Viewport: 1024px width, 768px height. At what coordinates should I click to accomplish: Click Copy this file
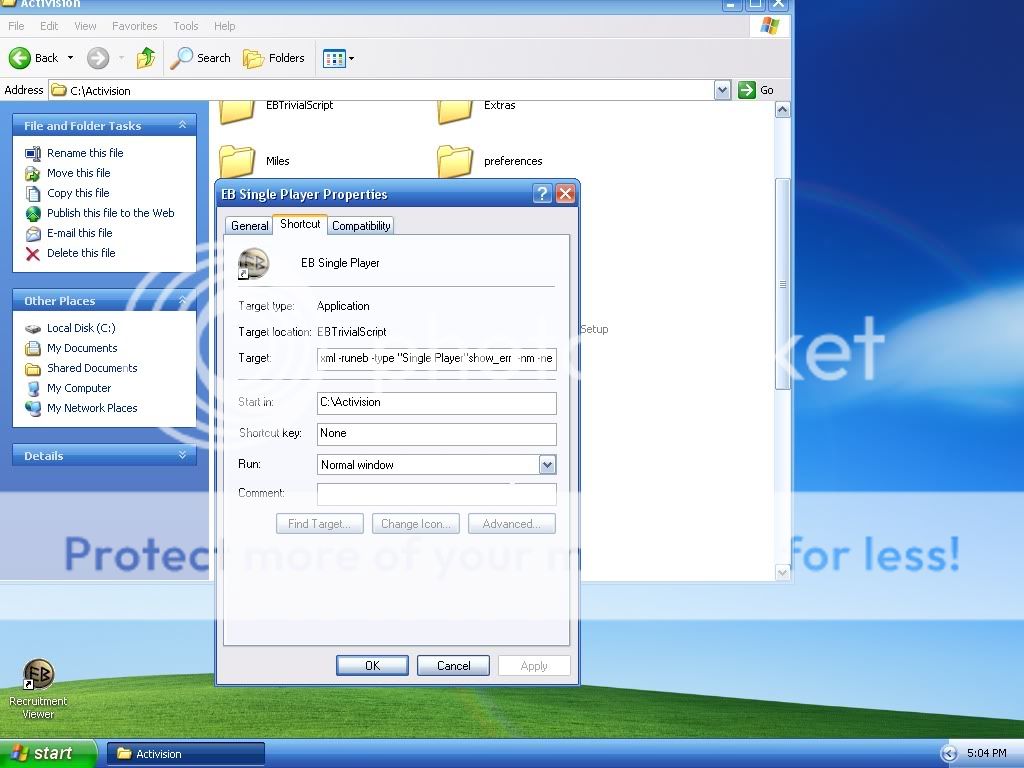[78, 193]
